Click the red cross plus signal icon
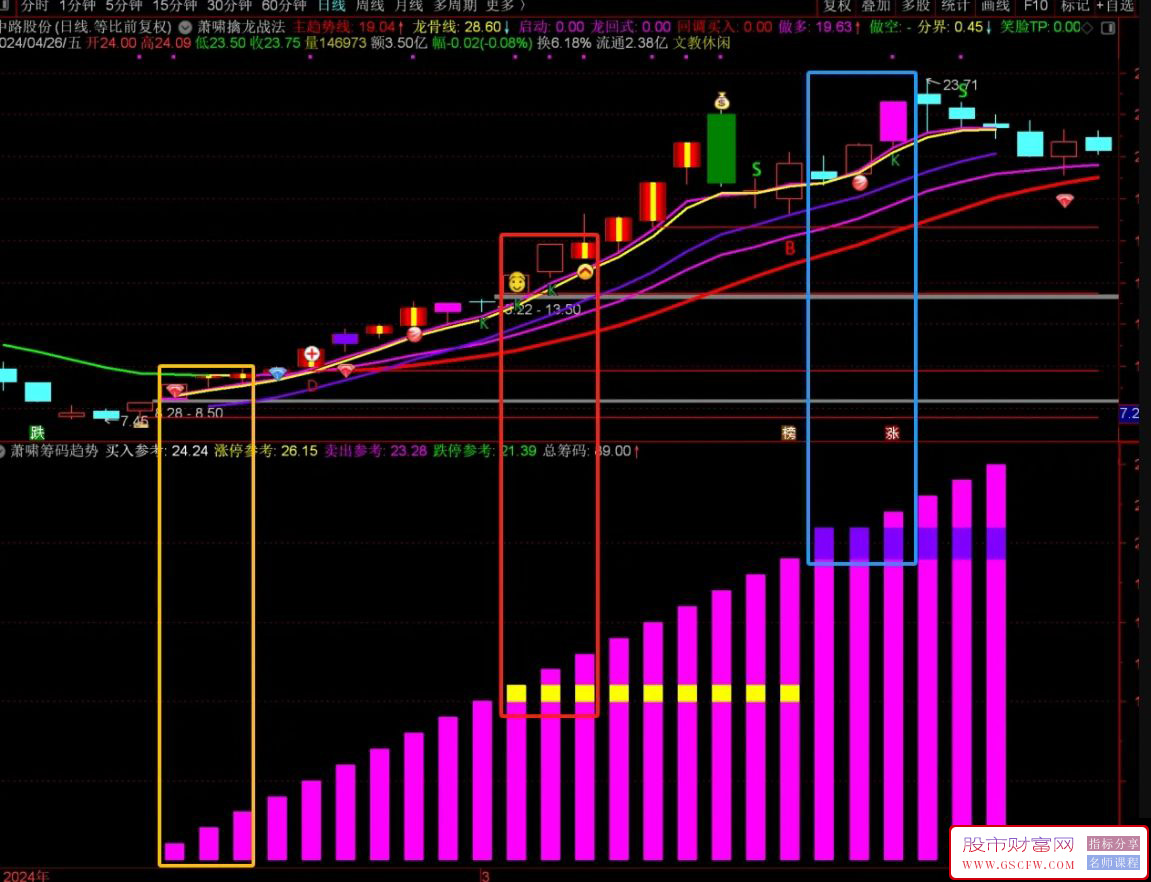 coord(313,355)
